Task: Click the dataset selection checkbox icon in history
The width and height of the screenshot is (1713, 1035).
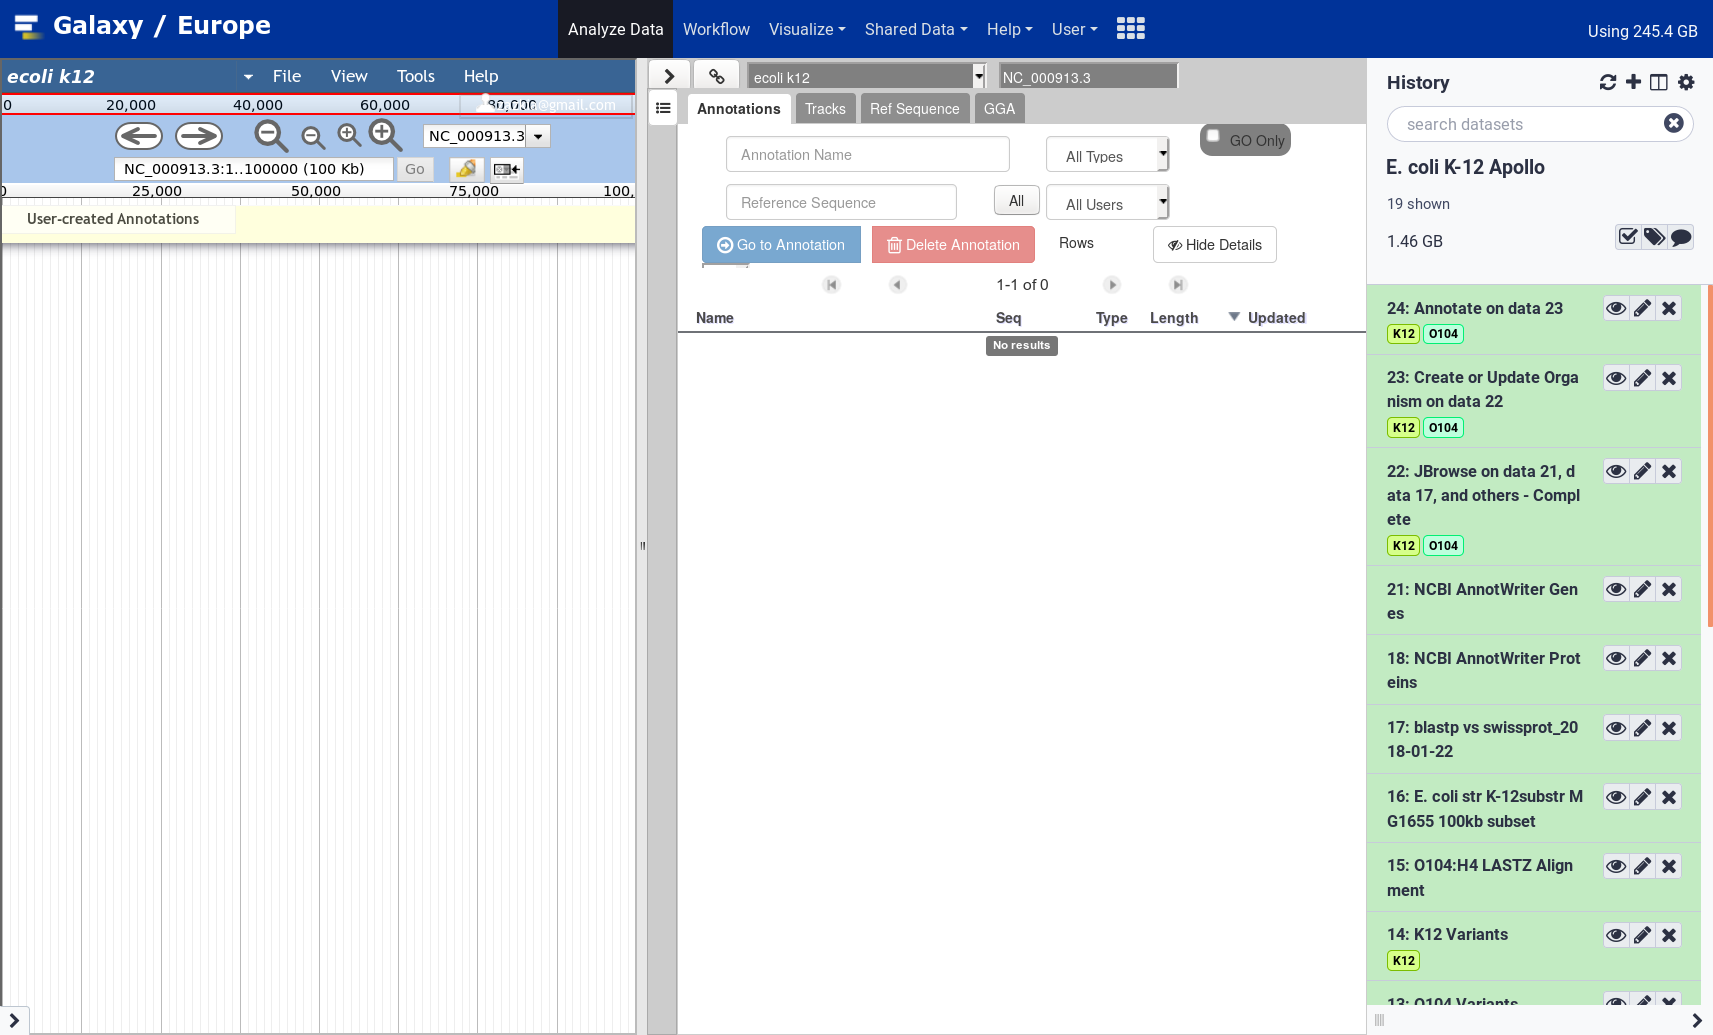Action: (1628, 237)
